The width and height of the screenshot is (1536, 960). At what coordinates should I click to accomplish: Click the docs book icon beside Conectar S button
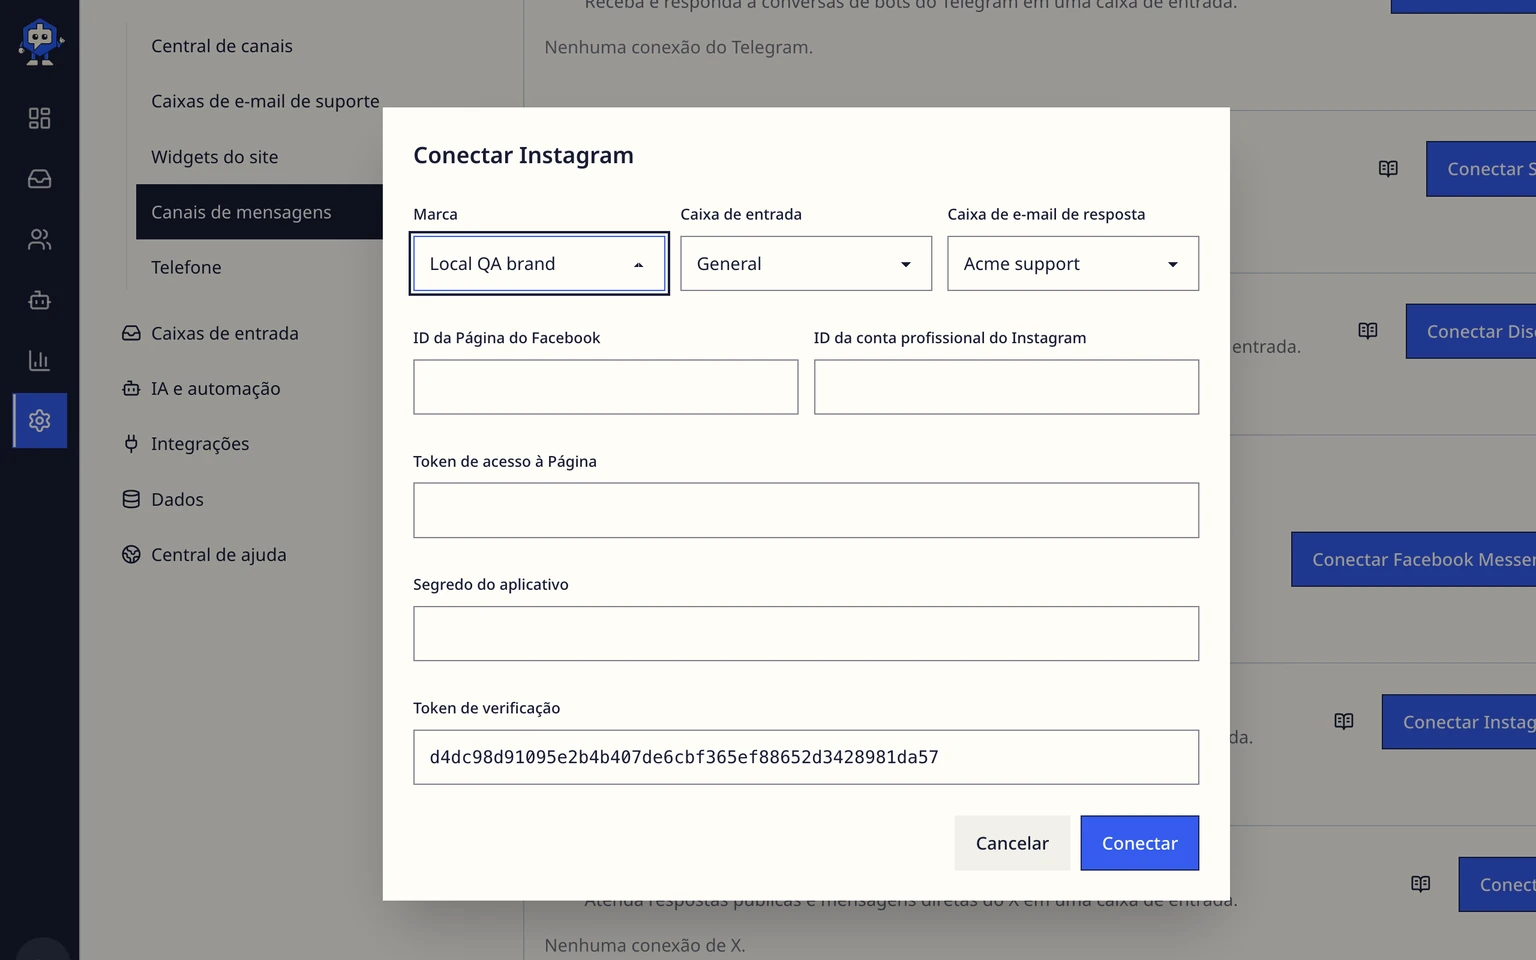(1388, 169)
